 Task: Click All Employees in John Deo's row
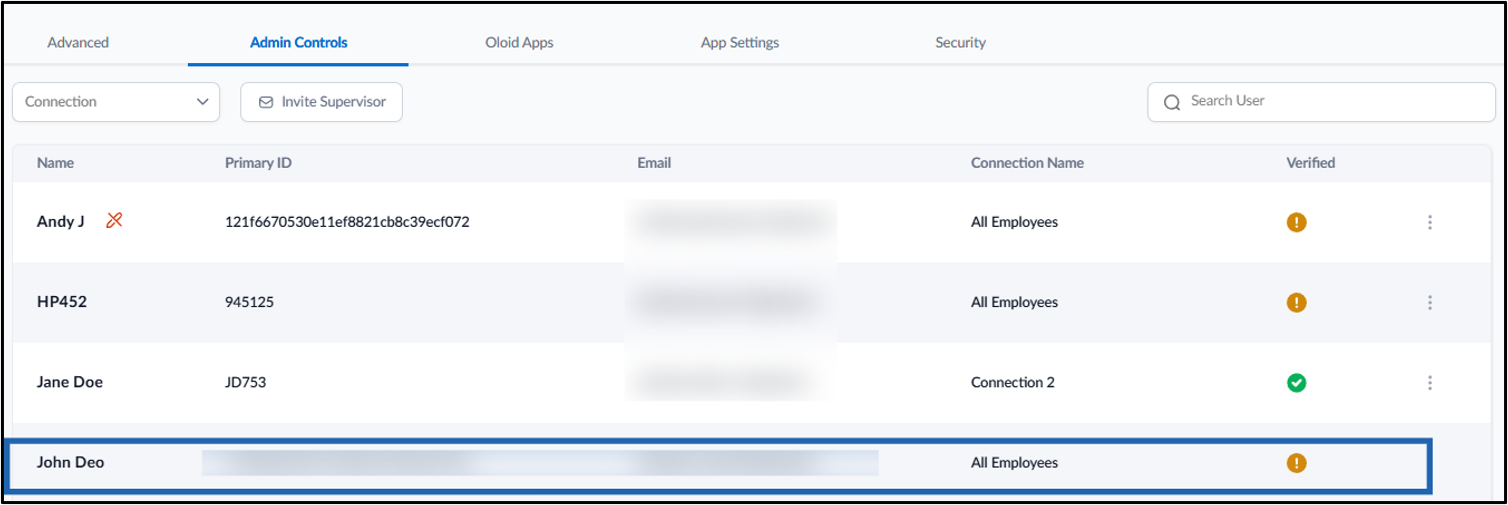tap(1014, 462)
